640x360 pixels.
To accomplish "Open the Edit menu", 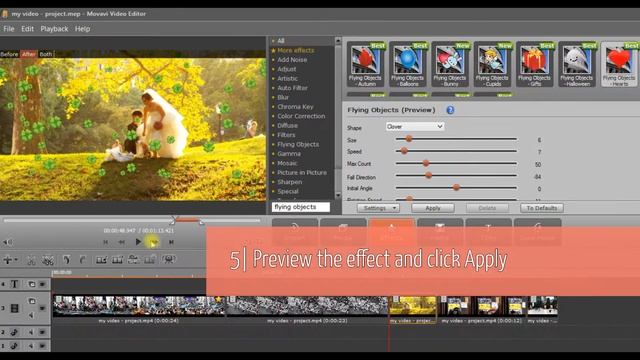I will (27, 29).
